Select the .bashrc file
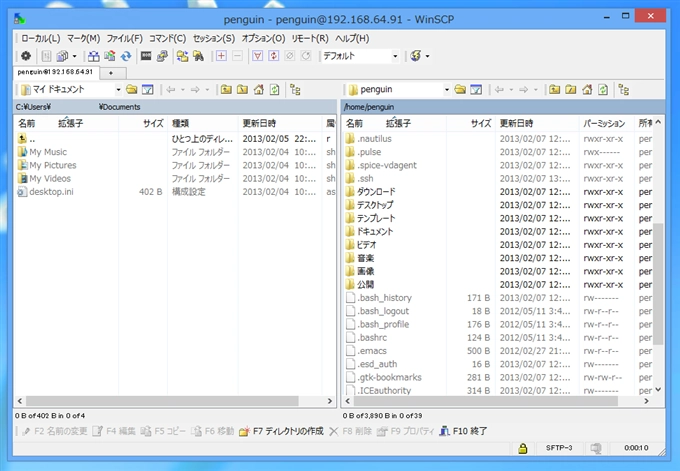680x471 pixels. click(x=367, y=338)
